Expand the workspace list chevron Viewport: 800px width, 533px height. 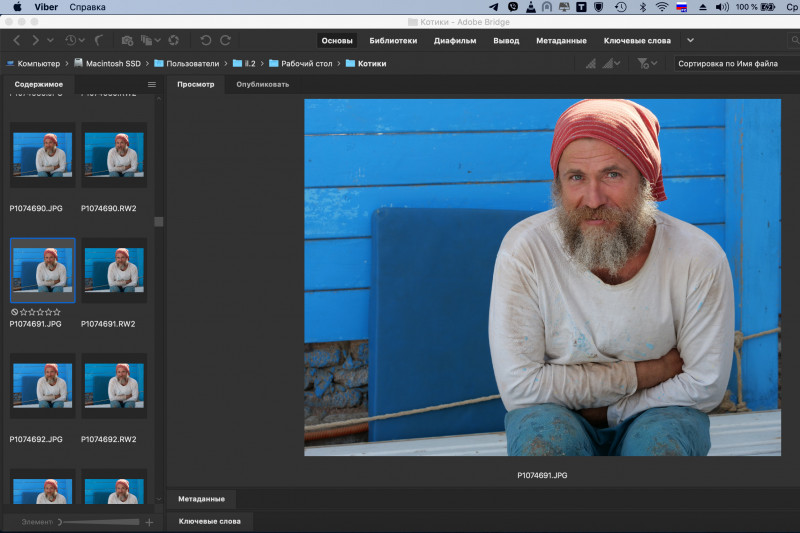[690, 40]
